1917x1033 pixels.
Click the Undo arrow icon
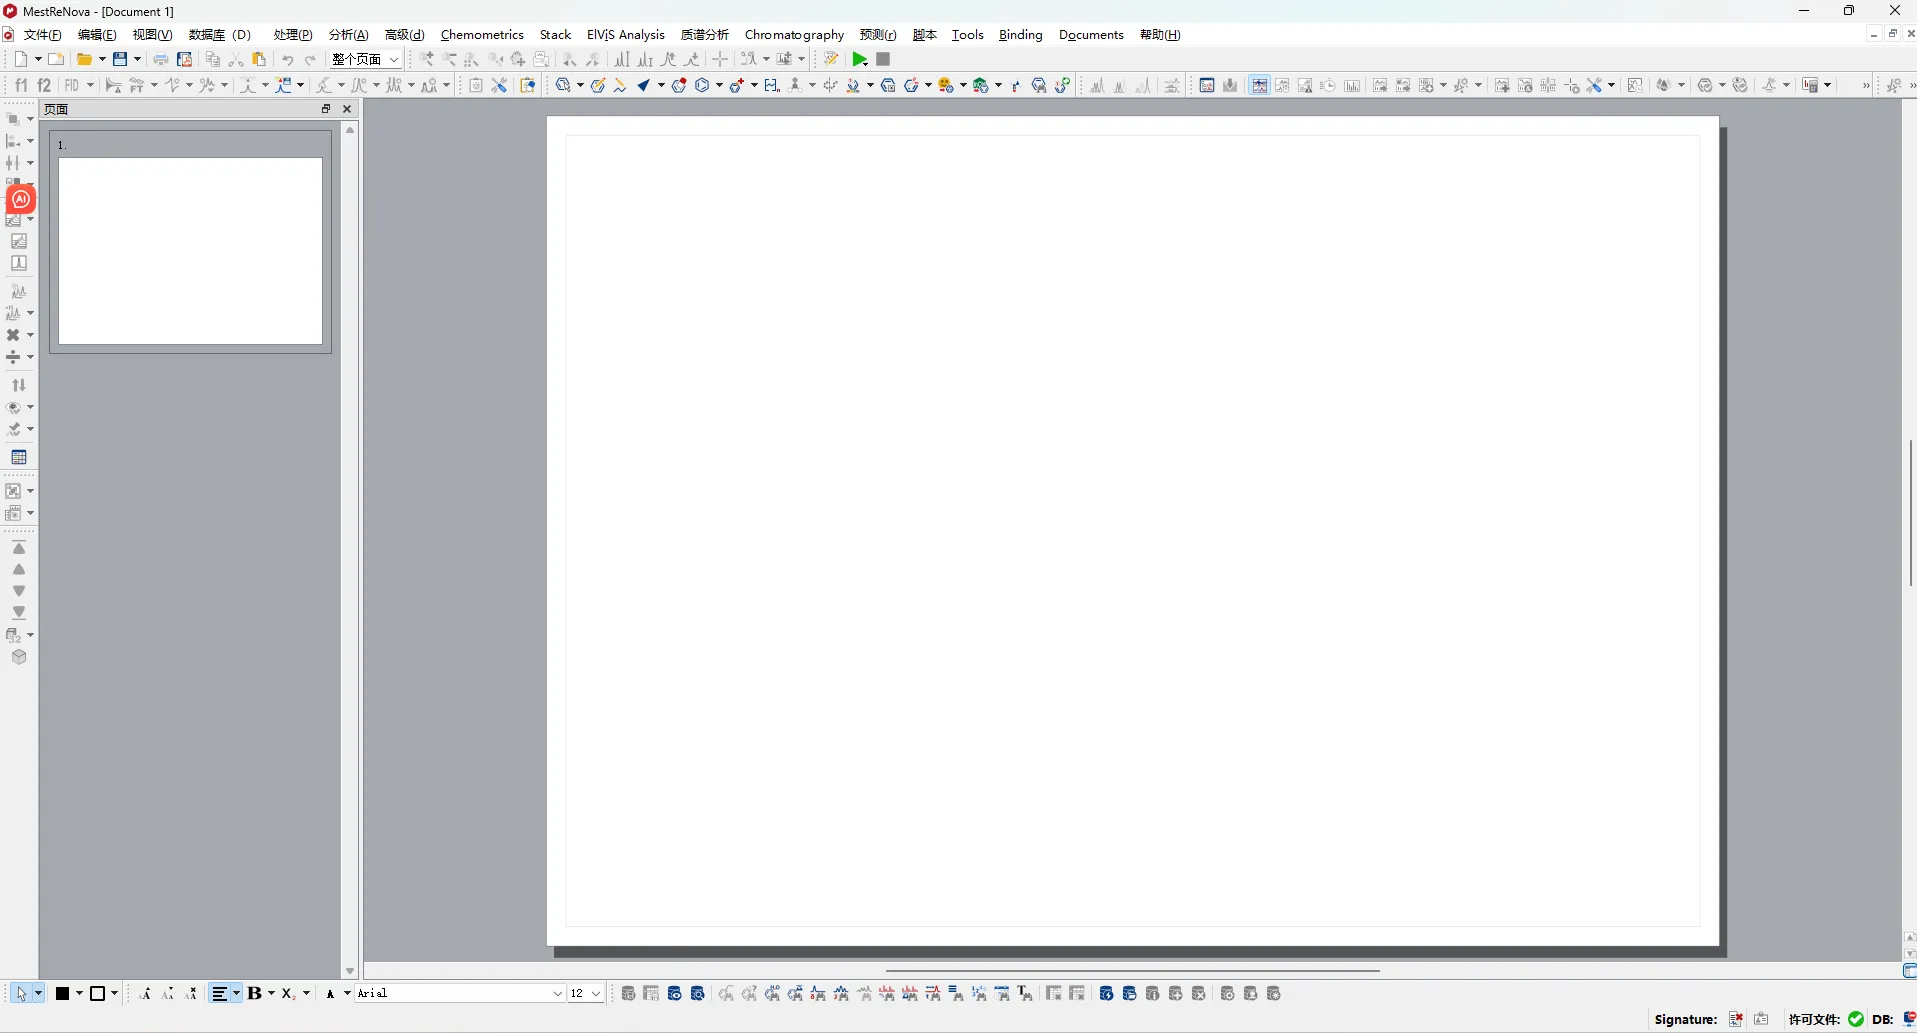(288, 60)
